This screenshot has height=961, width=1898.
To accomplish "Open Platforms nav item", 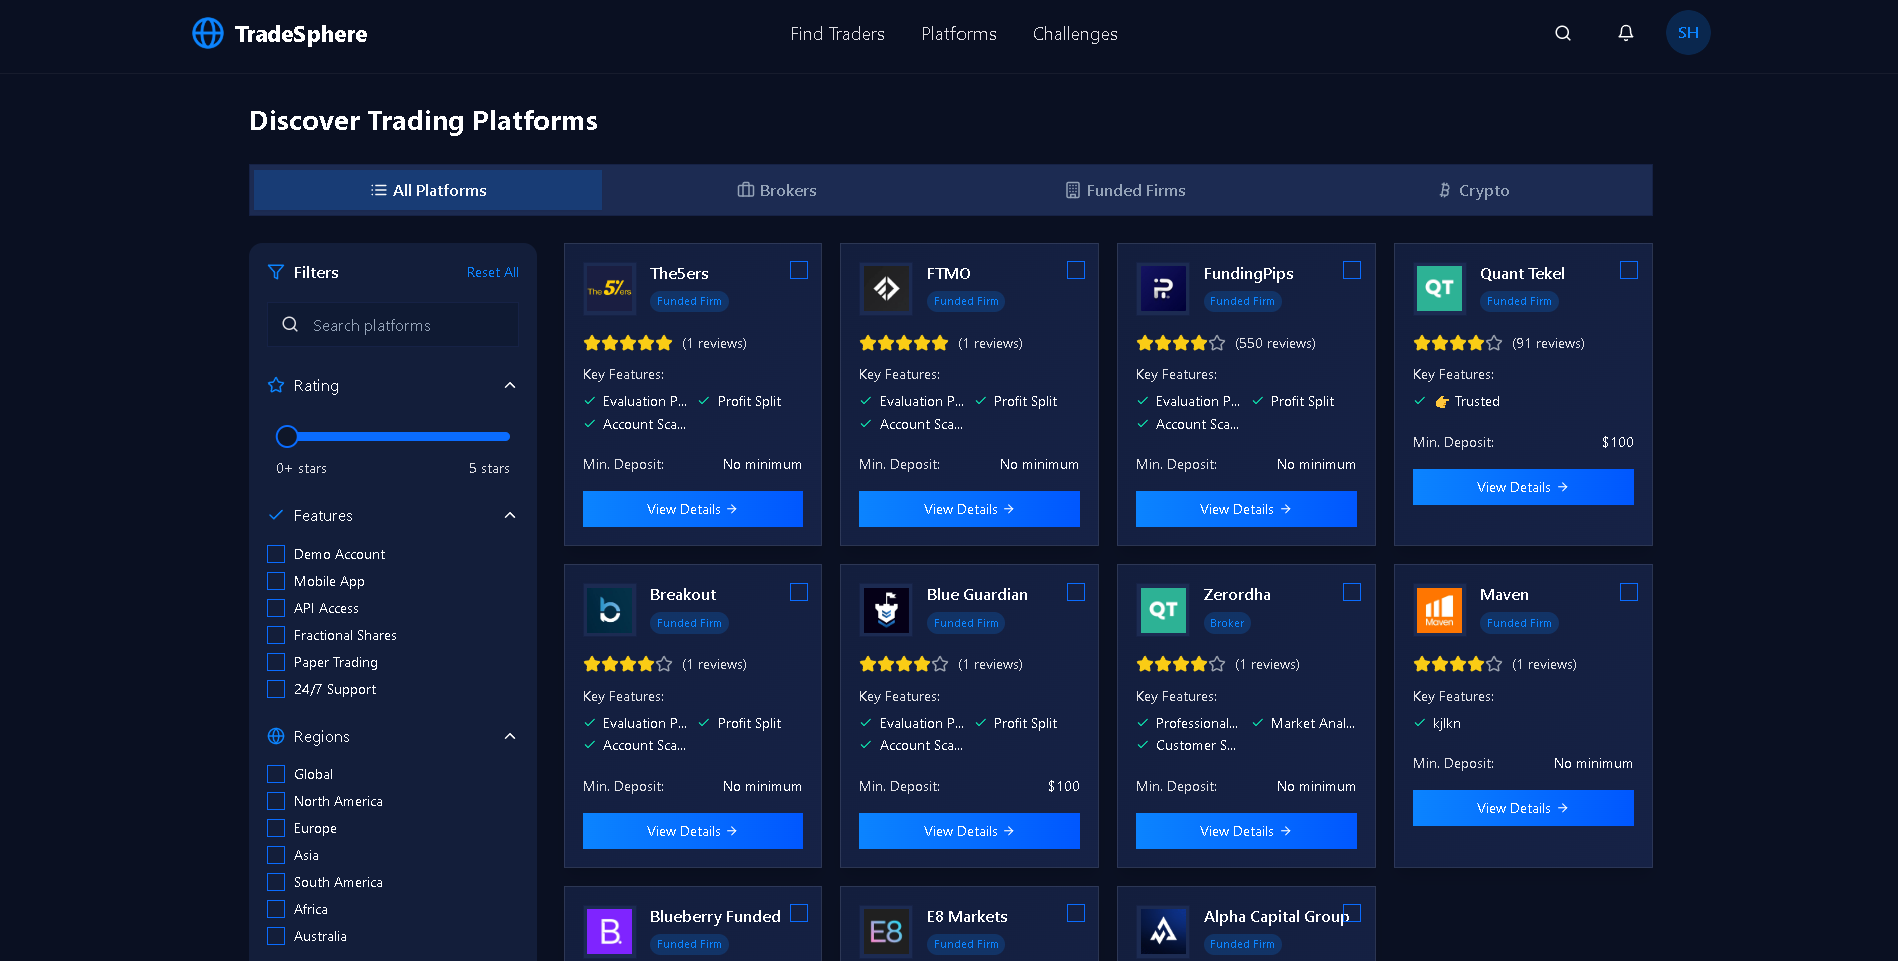I will pyautogui.click(x=959, y=34).
